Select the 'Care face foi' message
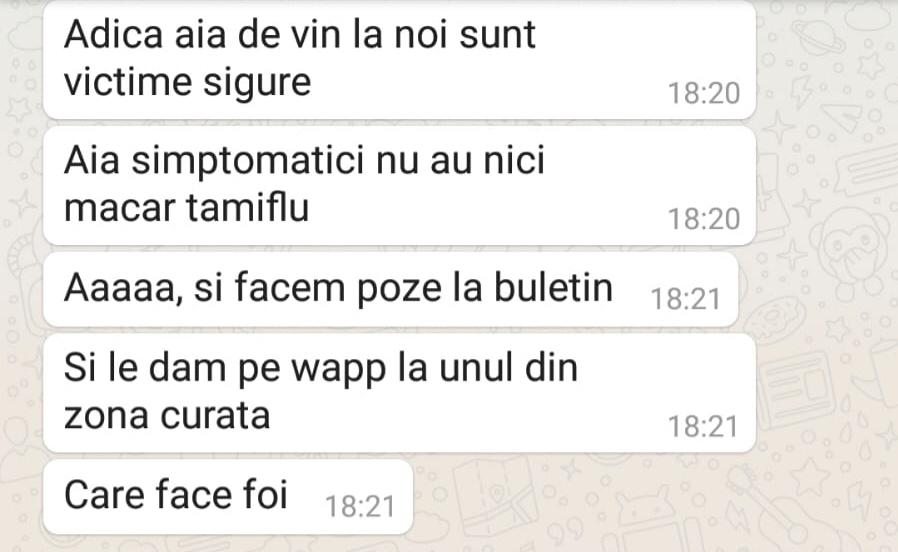Viewport: 898px width, 552px height. pyautogui.click(x=228, y=496)
